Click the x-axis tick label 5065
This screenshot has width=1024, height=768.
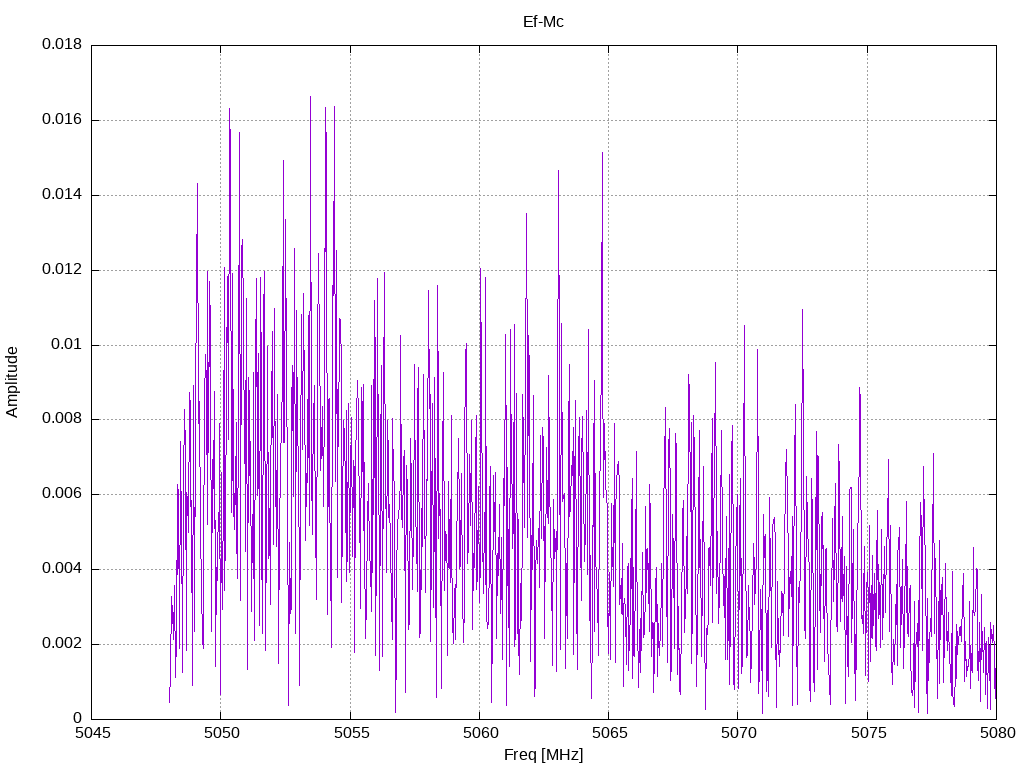pos(609,733)
